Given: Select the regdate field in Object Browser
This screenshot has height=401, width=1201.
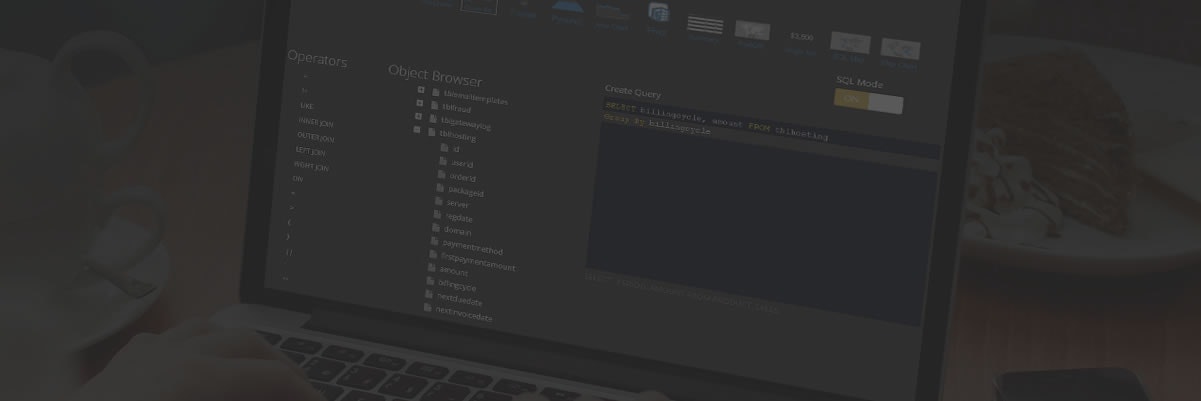Looking at the screenshot, I should [x=459, y=217].
